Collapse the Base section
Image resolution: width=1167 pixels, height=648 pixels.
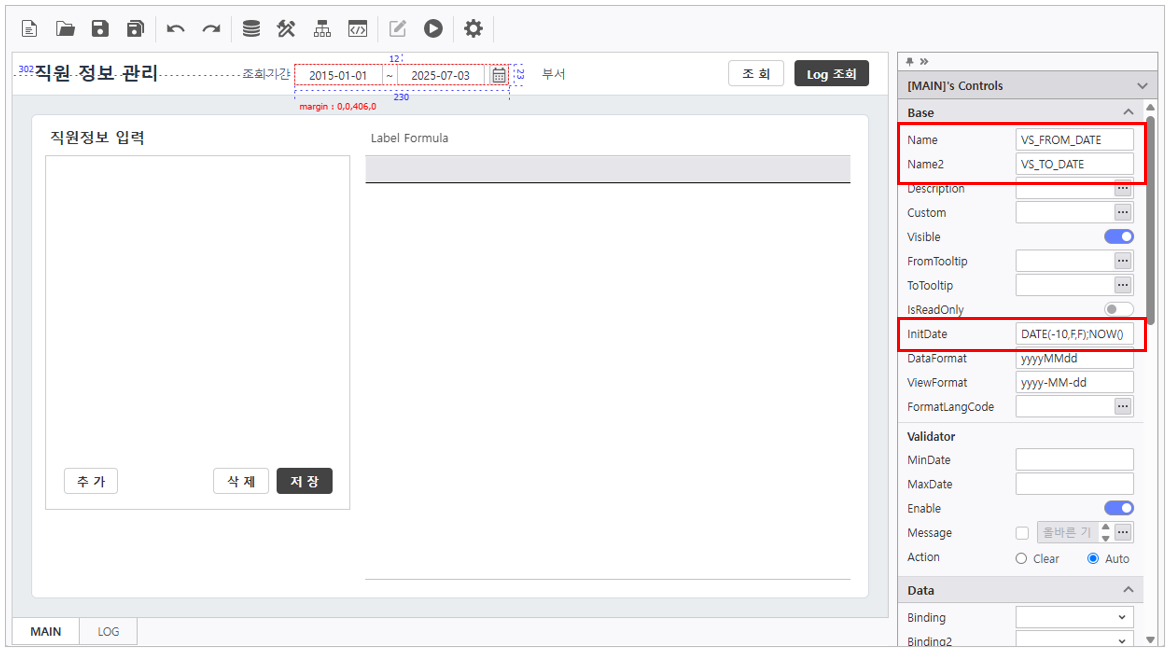[x=1128, y=113]
